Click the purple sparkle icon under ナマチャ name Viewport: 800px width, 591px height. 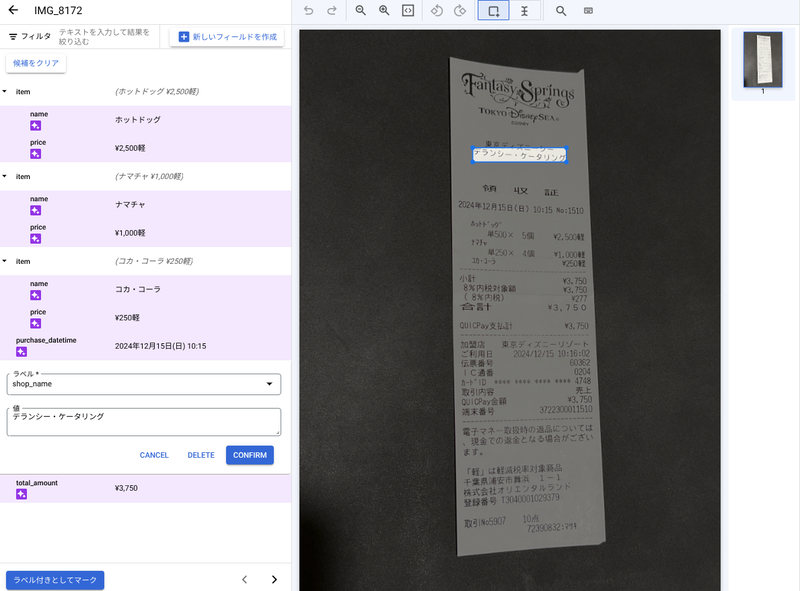[36, 210]
